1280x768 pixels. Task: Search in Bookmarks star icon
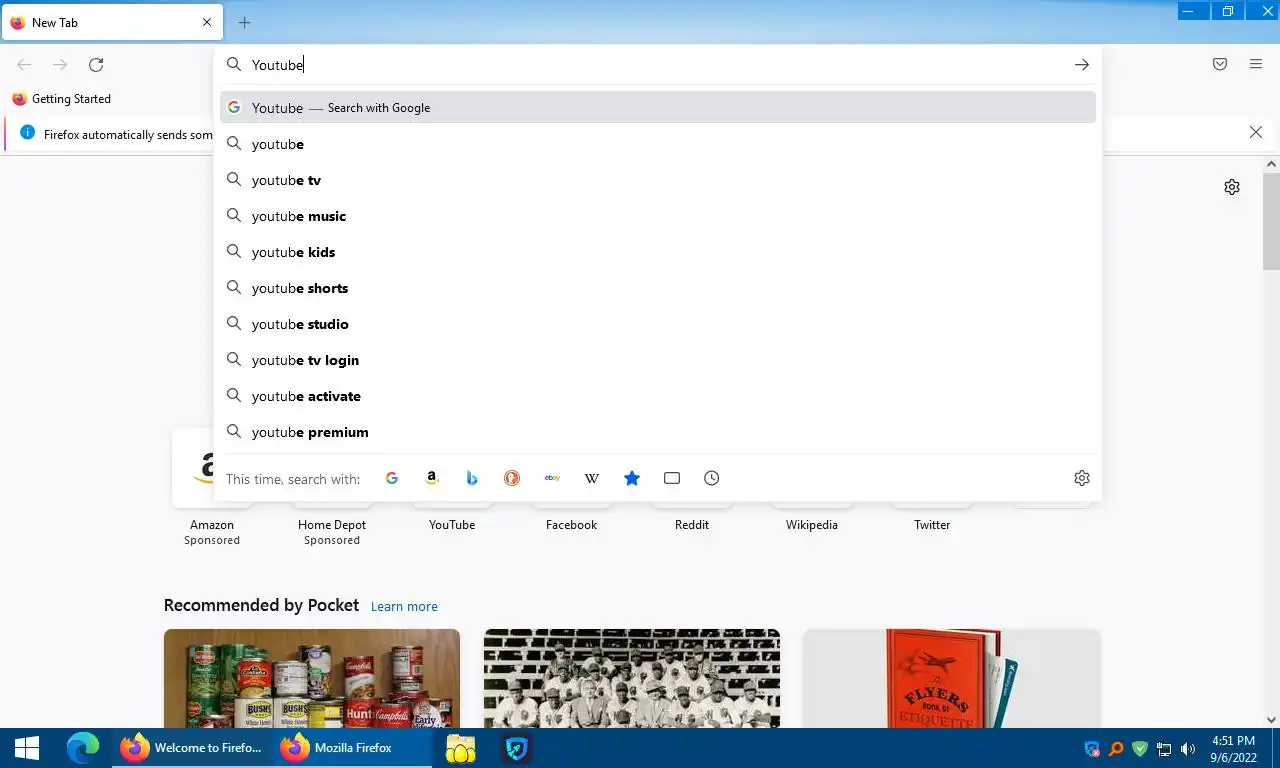632,478
